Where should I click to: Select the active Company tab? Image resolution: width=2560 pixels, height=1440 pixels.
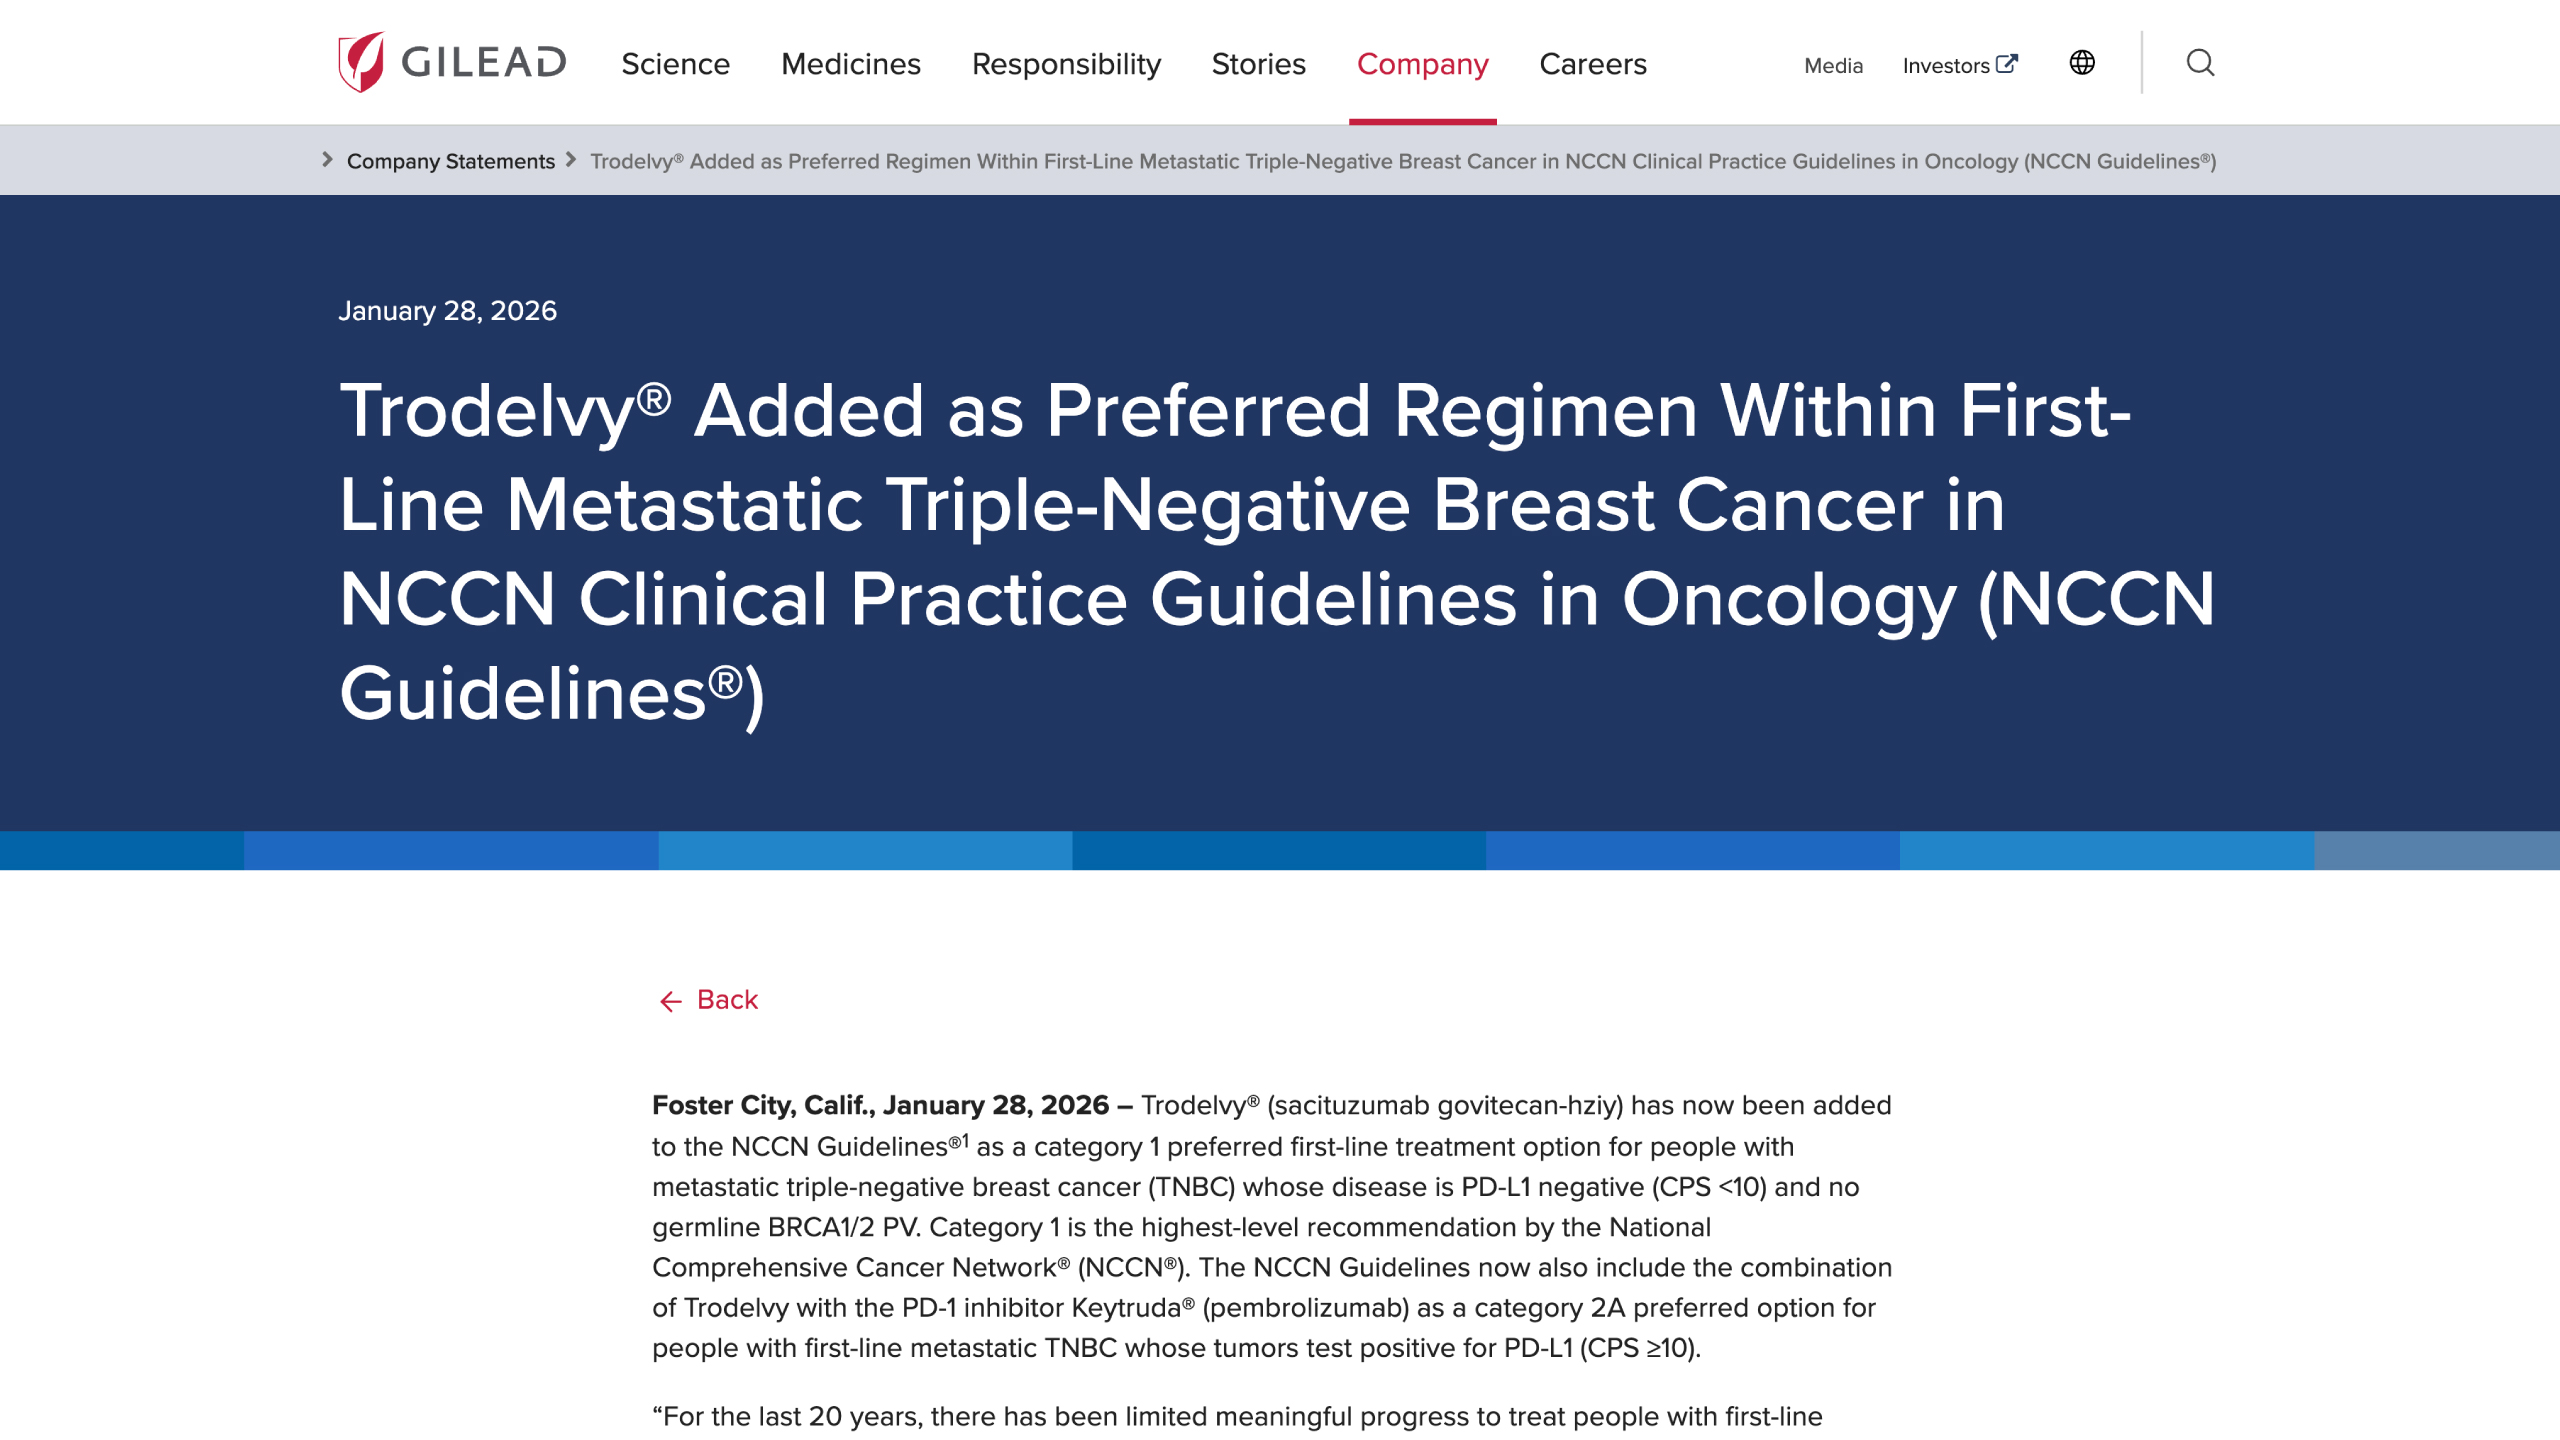pos(1422,64)
